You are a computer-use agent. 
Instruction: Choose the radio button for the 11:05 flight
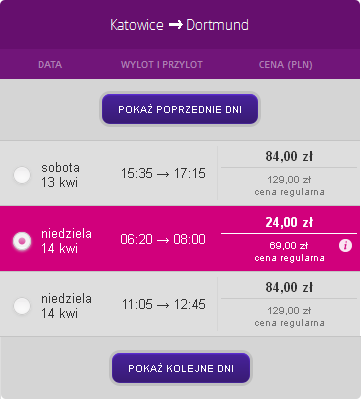click(22, 306)
